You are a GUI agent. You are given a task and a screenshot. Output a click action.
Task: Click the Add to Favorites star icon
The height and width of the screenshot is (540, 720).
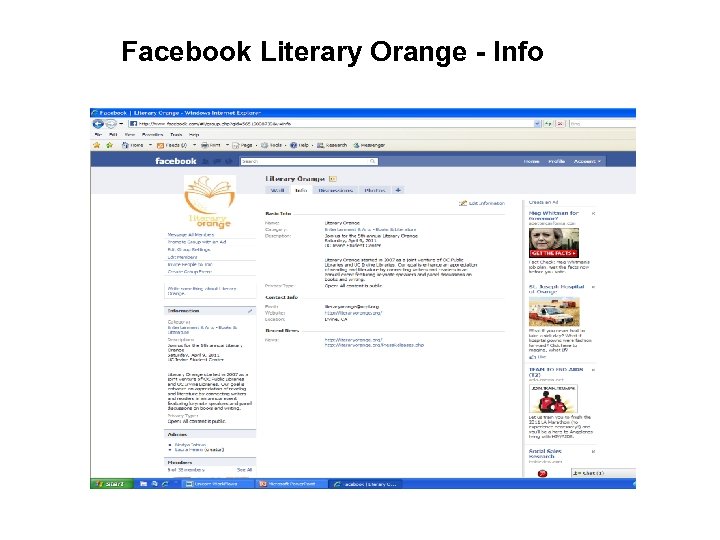coord(109,145)
